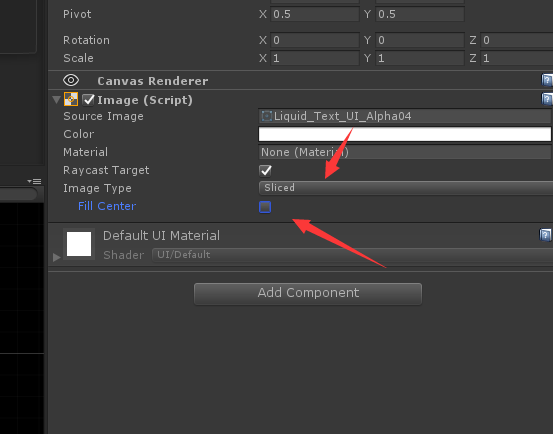Collapse the Image (Script) component foldout
553x434 pixels.
click(x=56, y=100)
